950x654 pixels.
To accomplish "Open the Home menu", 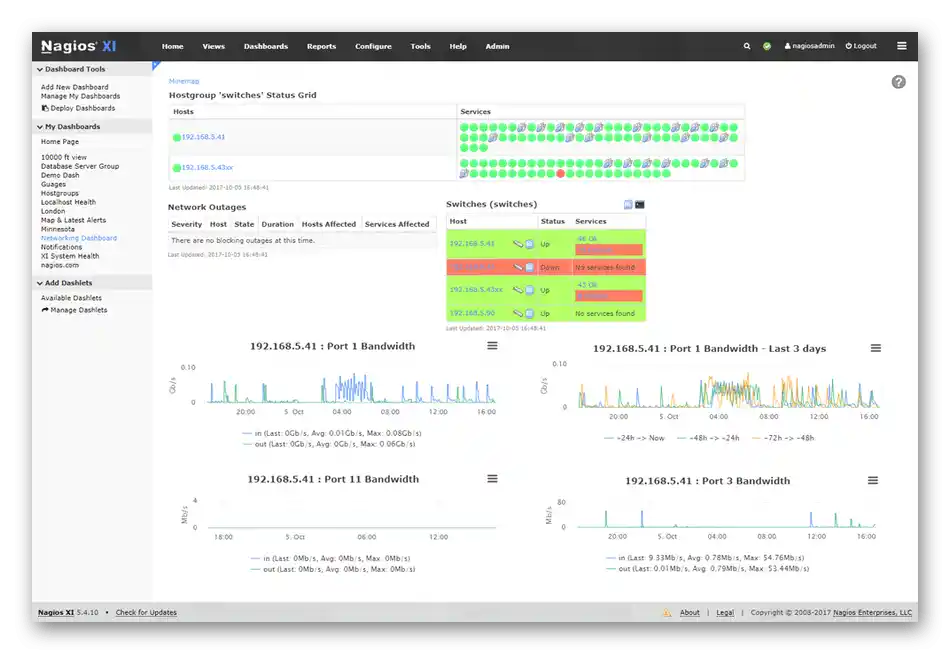I will (173, 46).
